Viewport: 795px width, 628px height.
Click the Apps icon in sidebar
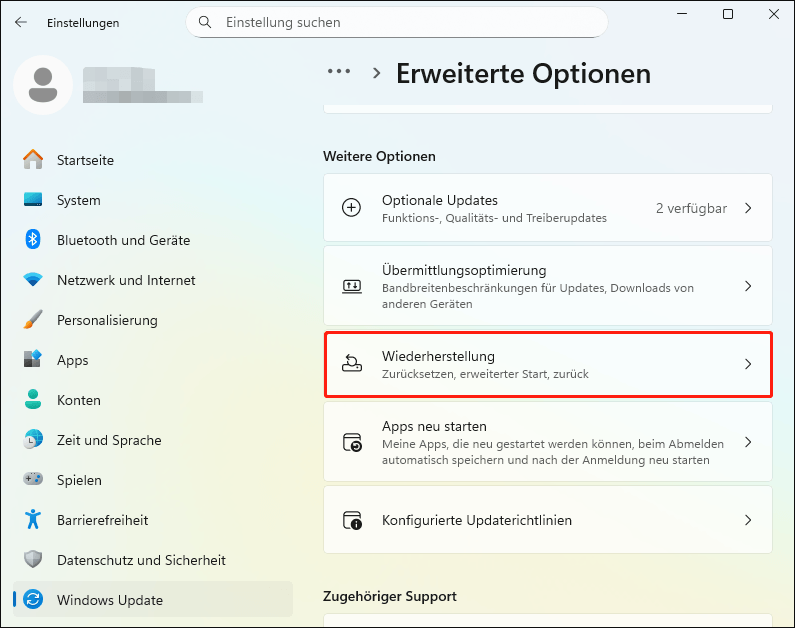click(x=33, y=359)
